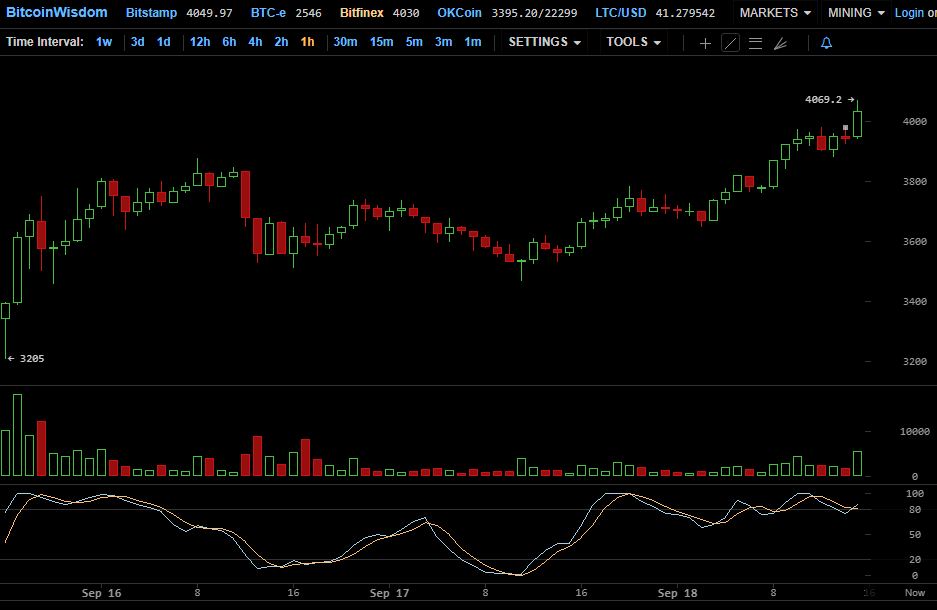937x610 pixels.
Task: Click the LTC/USD ticker link
Action: [x=618, y=13]
